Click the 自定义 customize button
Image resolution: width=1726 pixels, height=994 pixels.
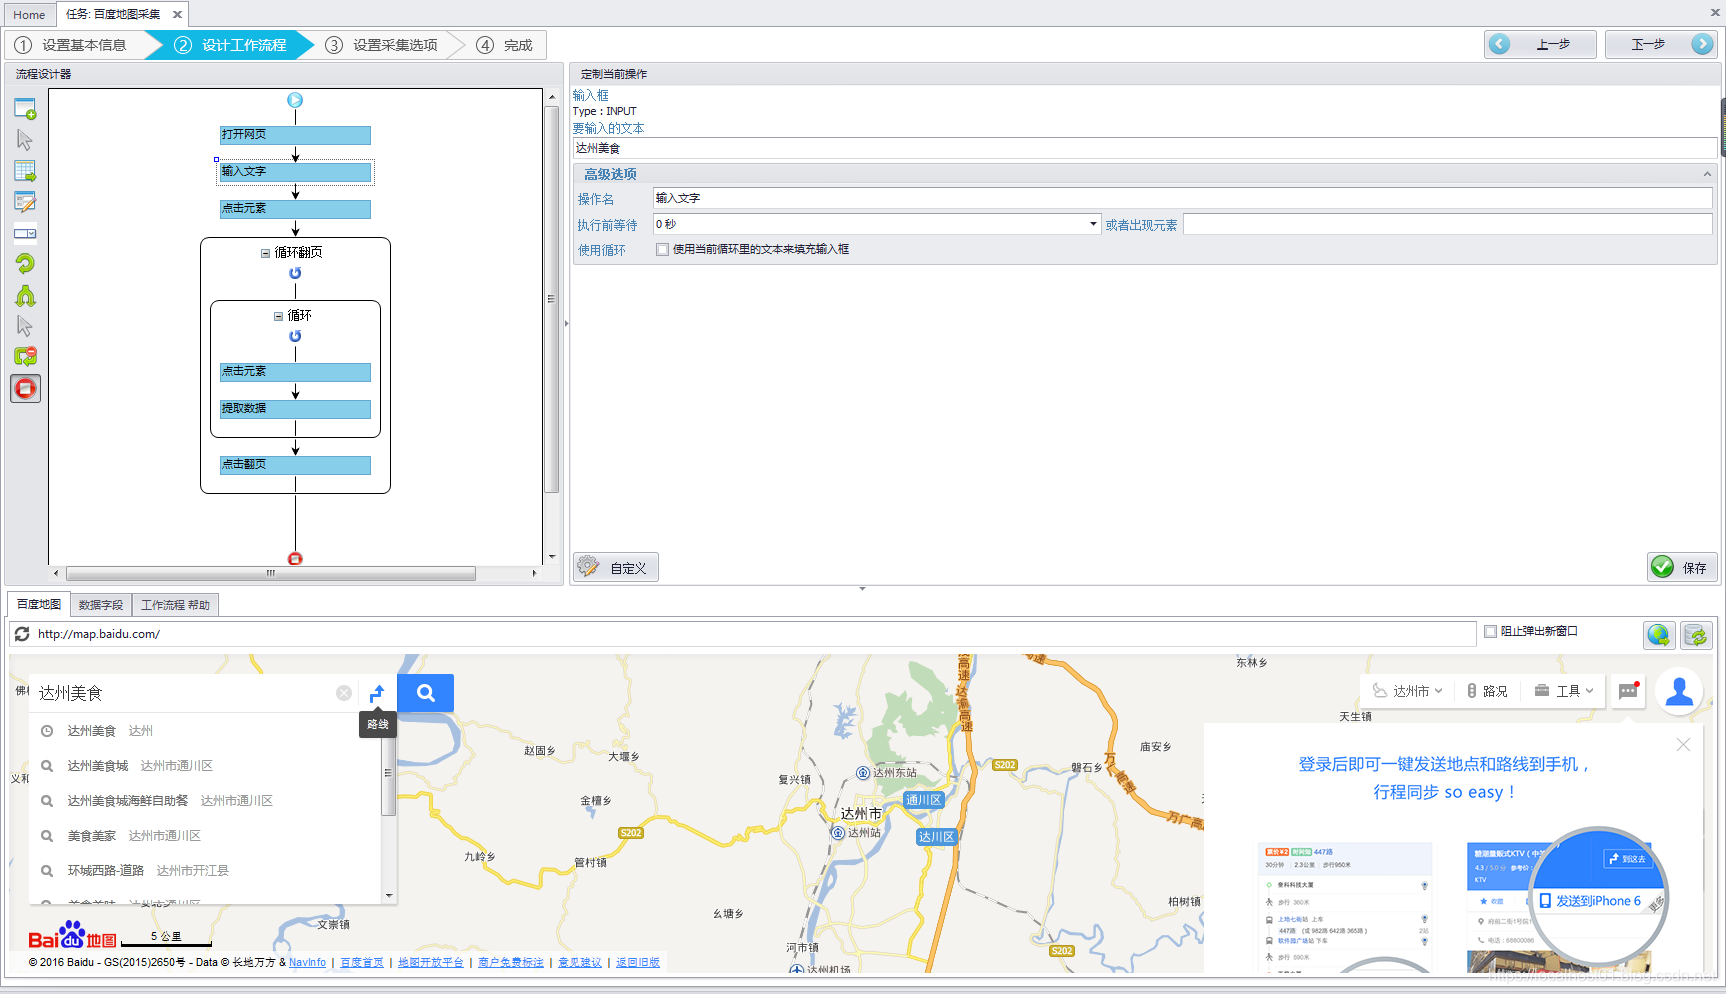pos(615,567)
